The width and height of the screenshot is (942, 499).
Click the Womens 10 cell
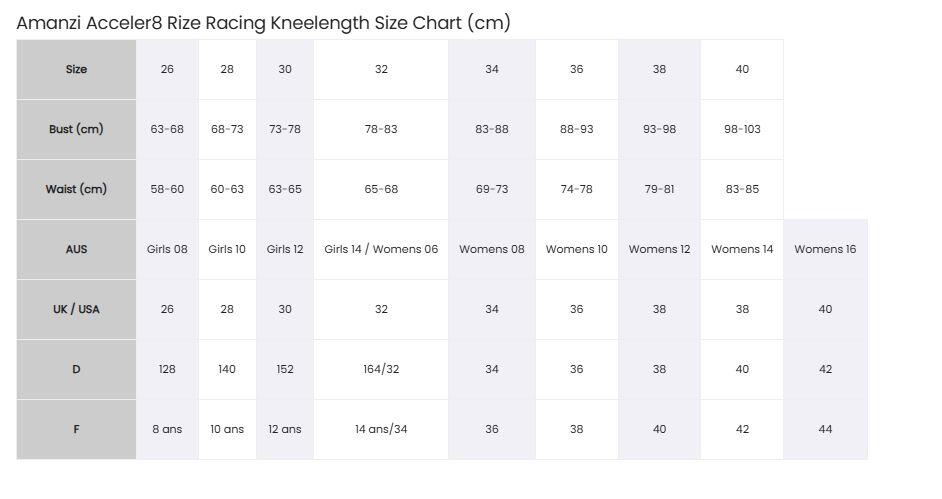[577, 250]
